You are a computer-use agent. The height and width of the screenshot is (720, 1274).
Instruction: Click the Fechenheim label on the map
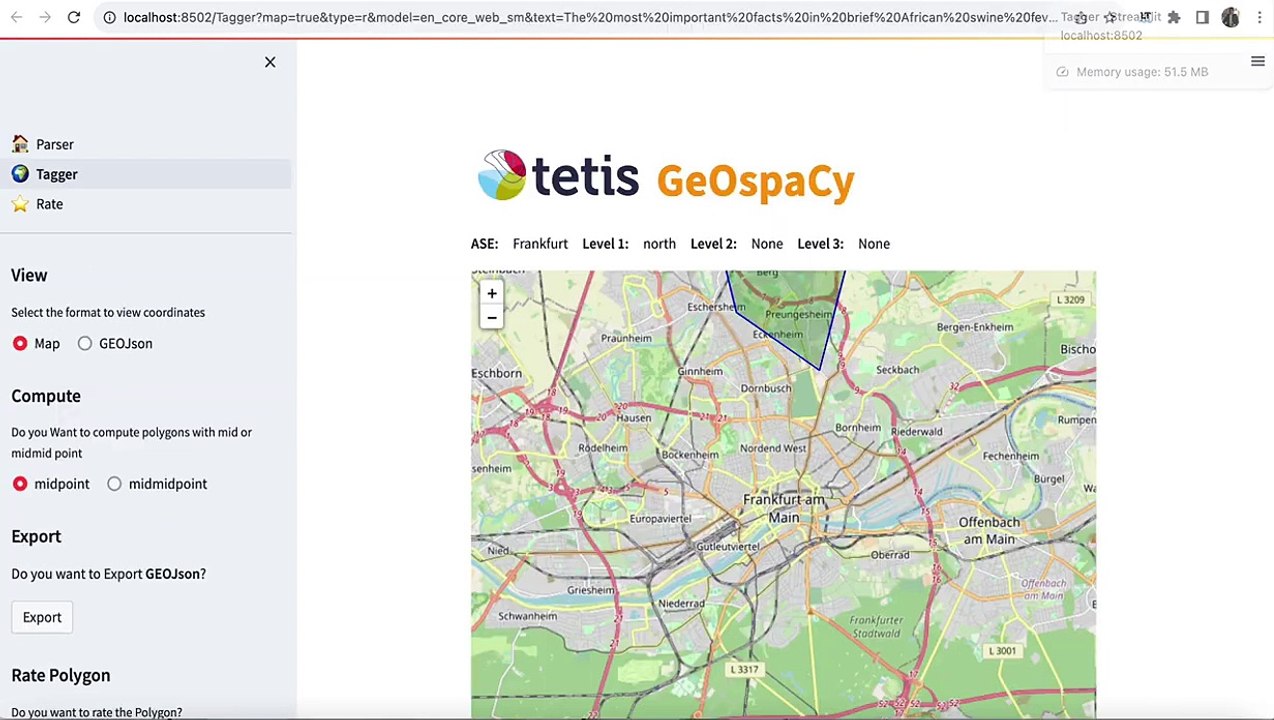click(1011, 456)
